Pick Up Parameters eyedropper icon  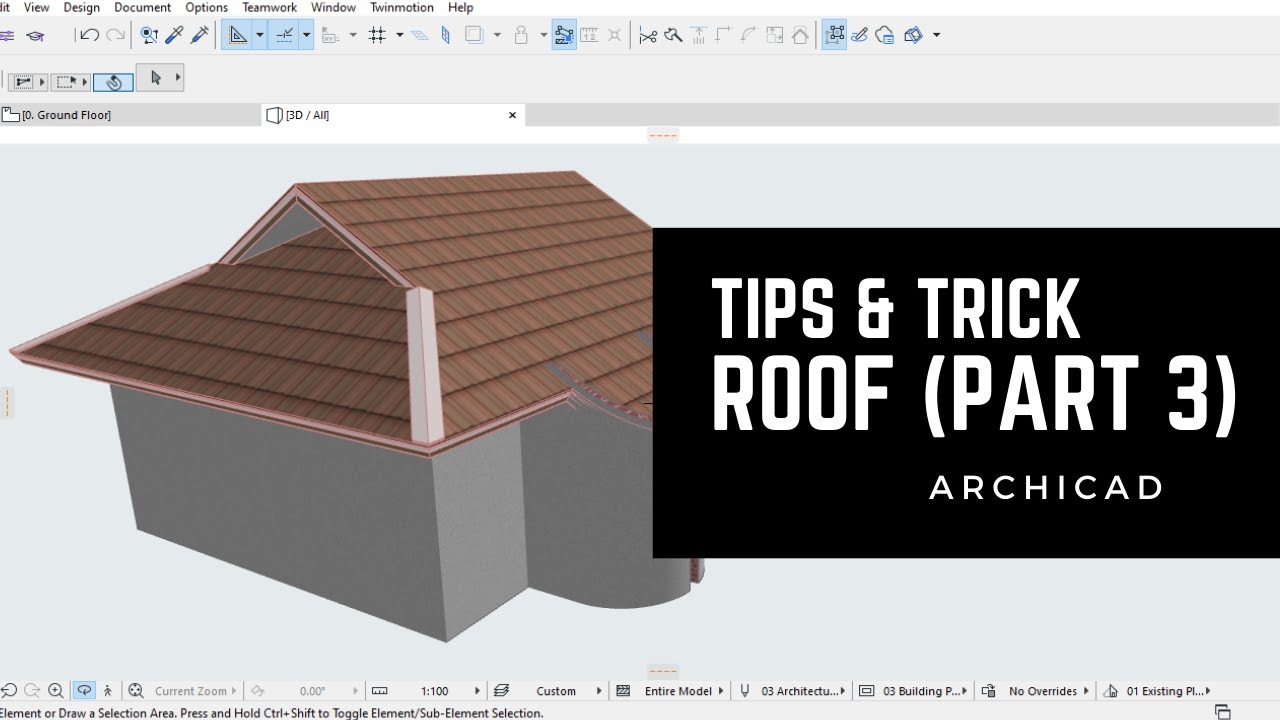pyautogui.click(x=174, y=35)
